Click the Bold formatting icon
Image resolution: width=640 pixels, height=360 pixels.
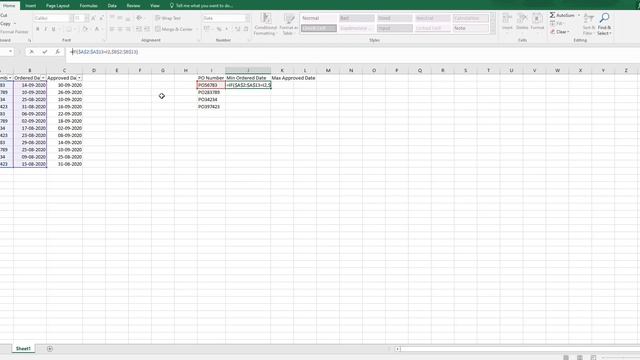point(38,29)
